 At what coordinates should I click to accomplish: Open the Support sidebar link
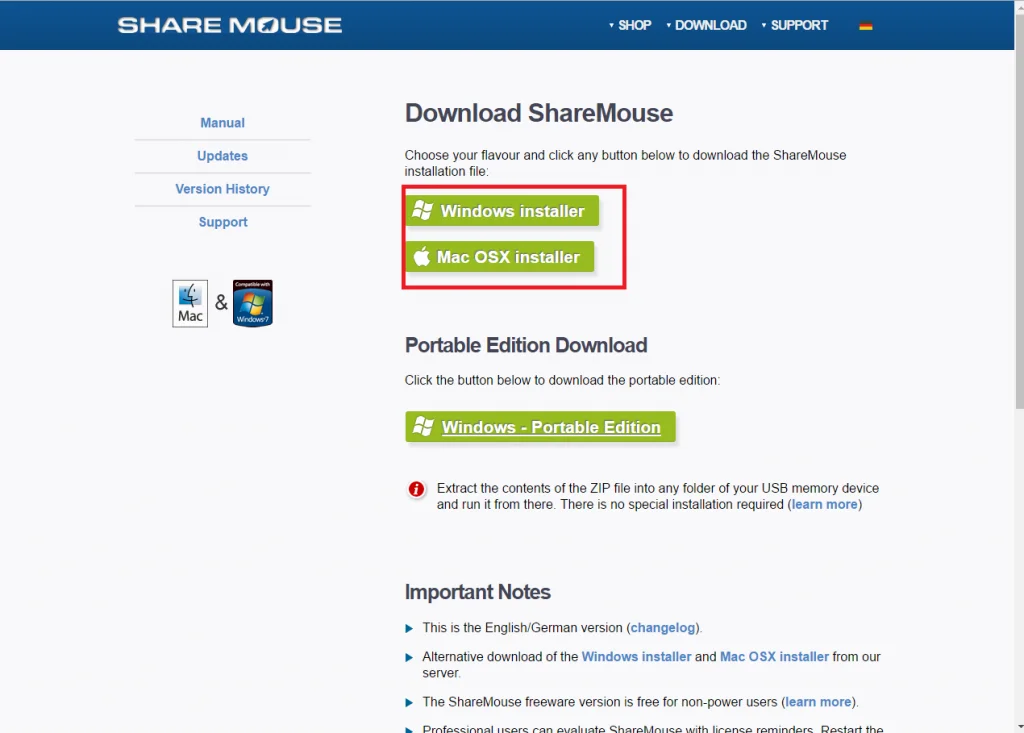pyautogui.click(x=222, y=222)
